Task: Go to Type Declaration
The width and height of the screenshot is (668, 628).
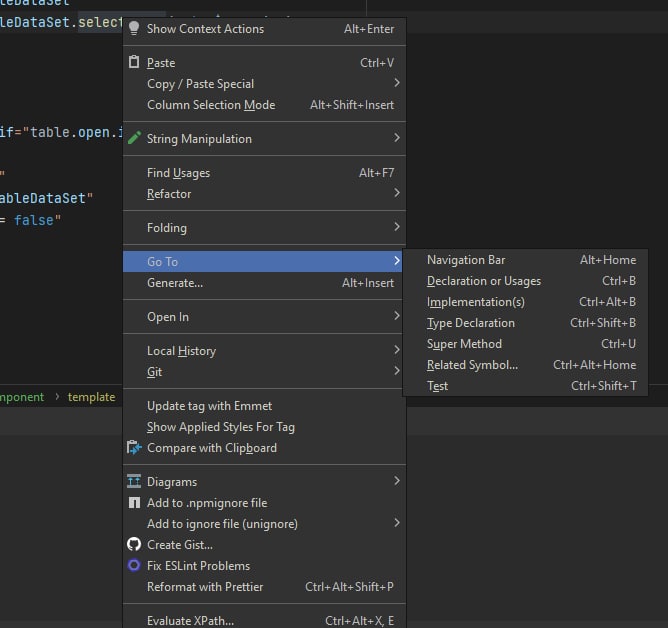Action: (471, 323)
